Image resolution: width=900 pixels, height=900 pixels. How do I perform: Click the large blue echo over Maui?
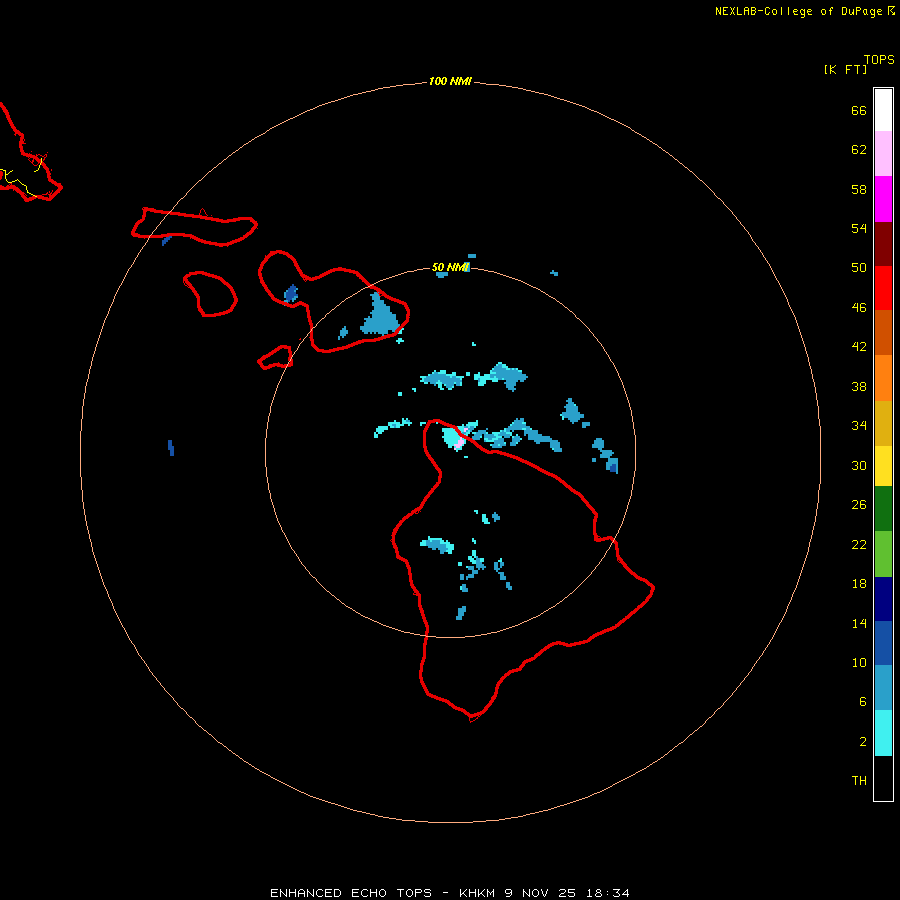[380, 316]
